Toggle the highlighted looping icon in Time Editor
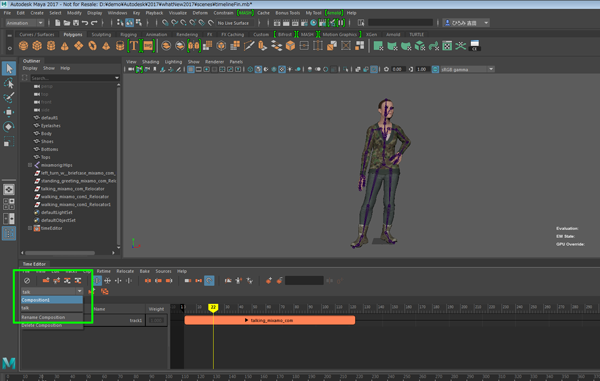 click(209, 281)
